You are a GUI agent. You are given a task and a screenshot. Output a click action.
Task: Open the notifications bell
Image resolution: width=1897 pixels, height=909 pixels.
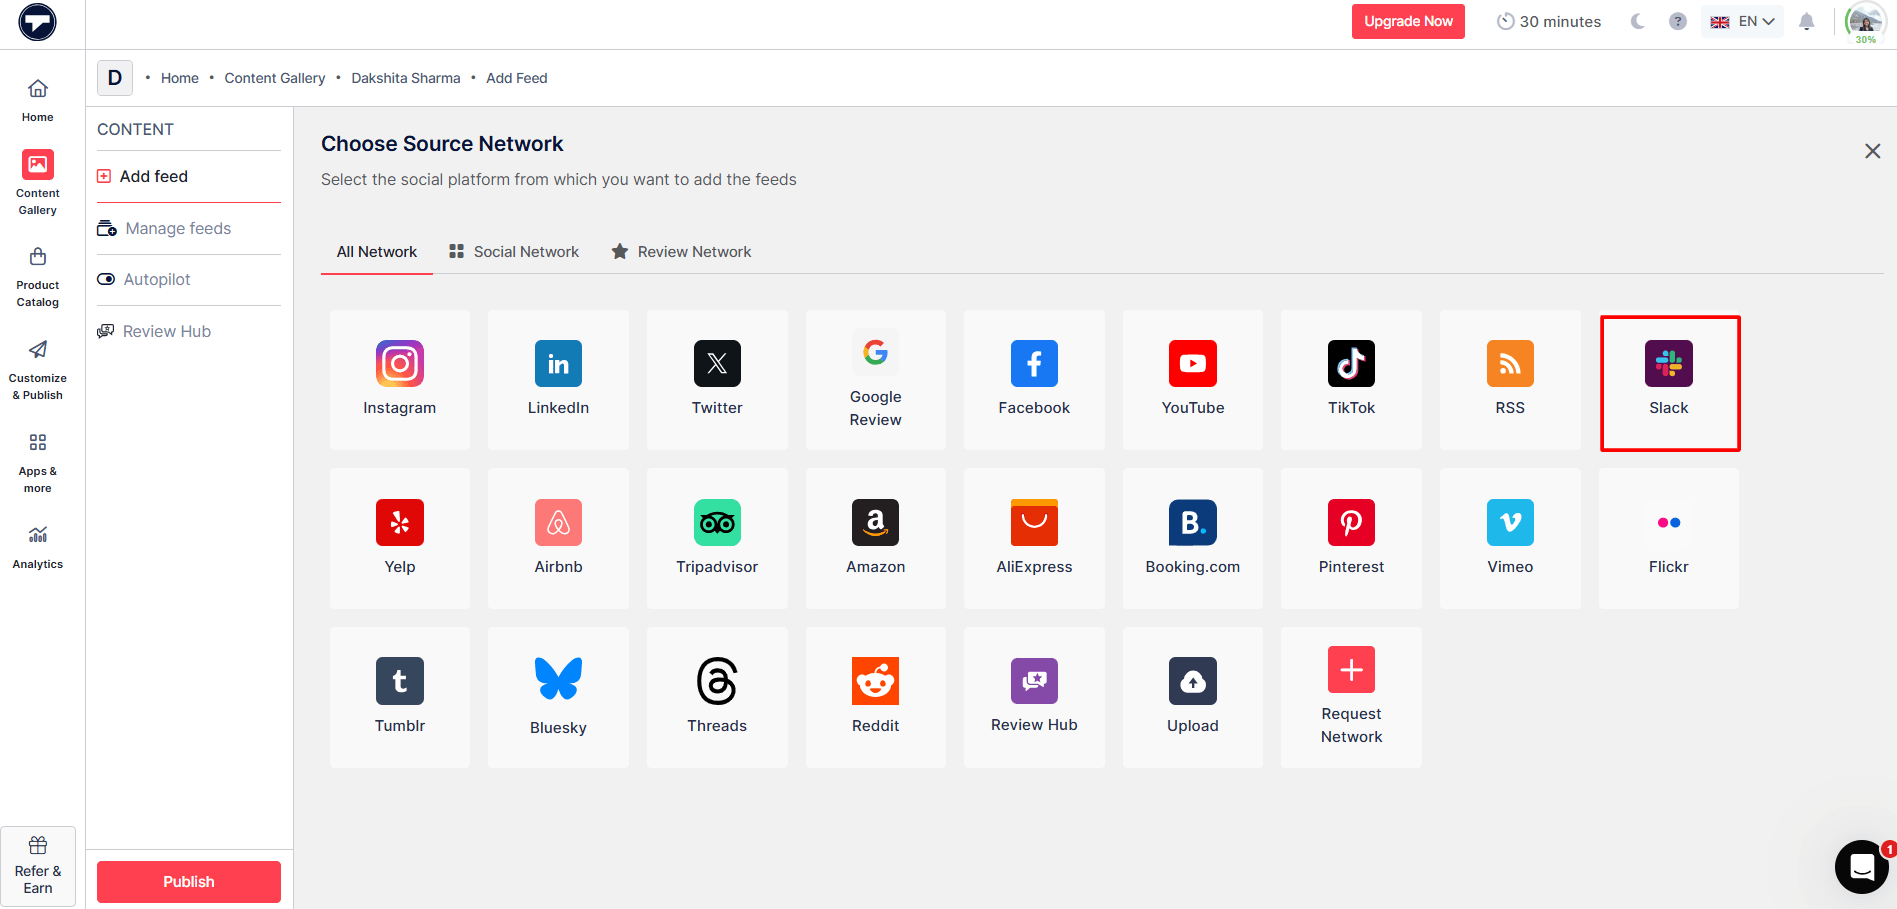[x=1806, y=21]
